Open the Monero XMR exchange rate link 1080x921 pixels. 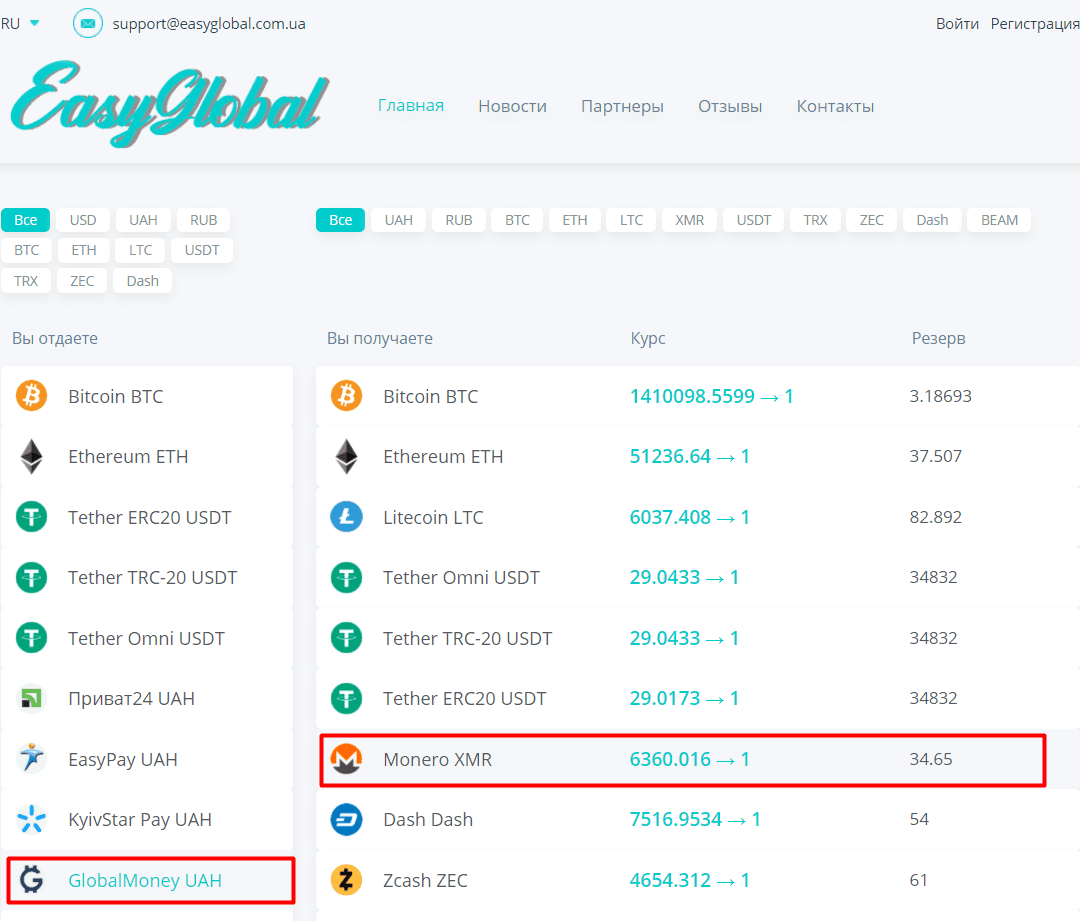691,758
